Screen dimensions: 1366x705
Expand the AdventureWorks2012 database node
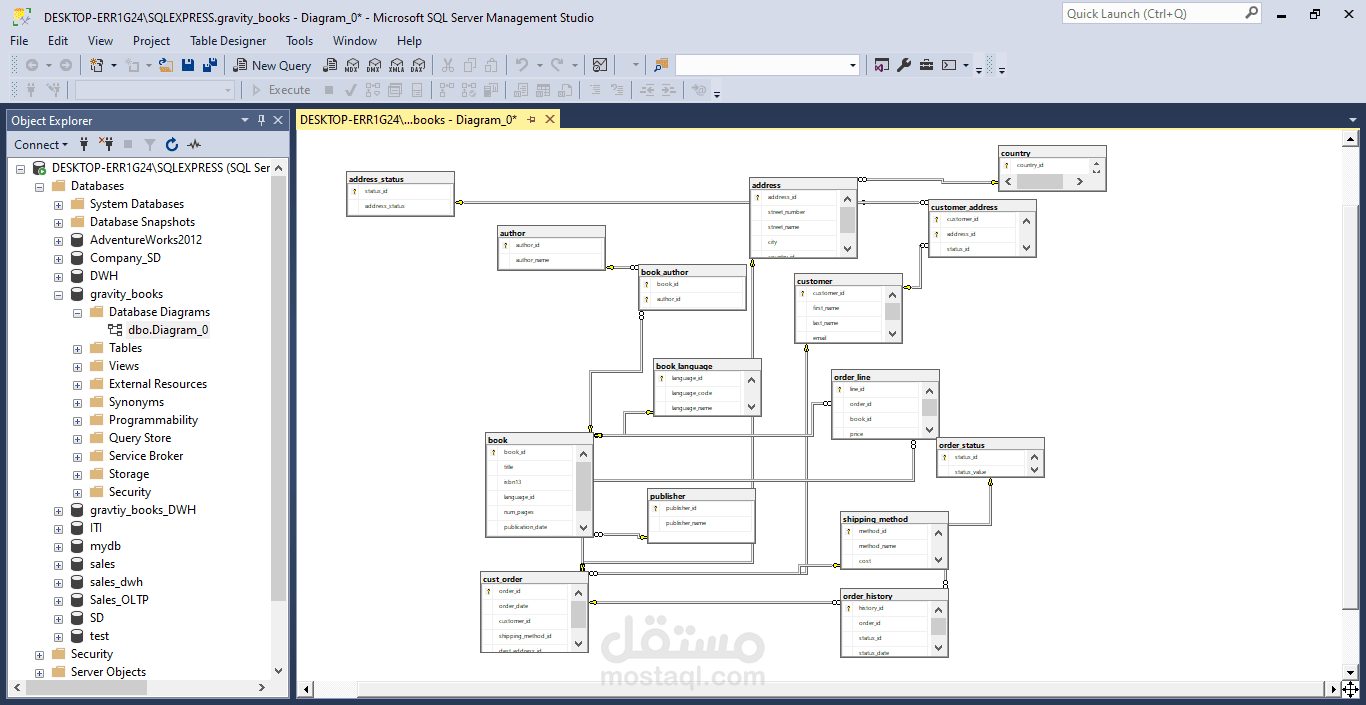(x=59, y=240)
